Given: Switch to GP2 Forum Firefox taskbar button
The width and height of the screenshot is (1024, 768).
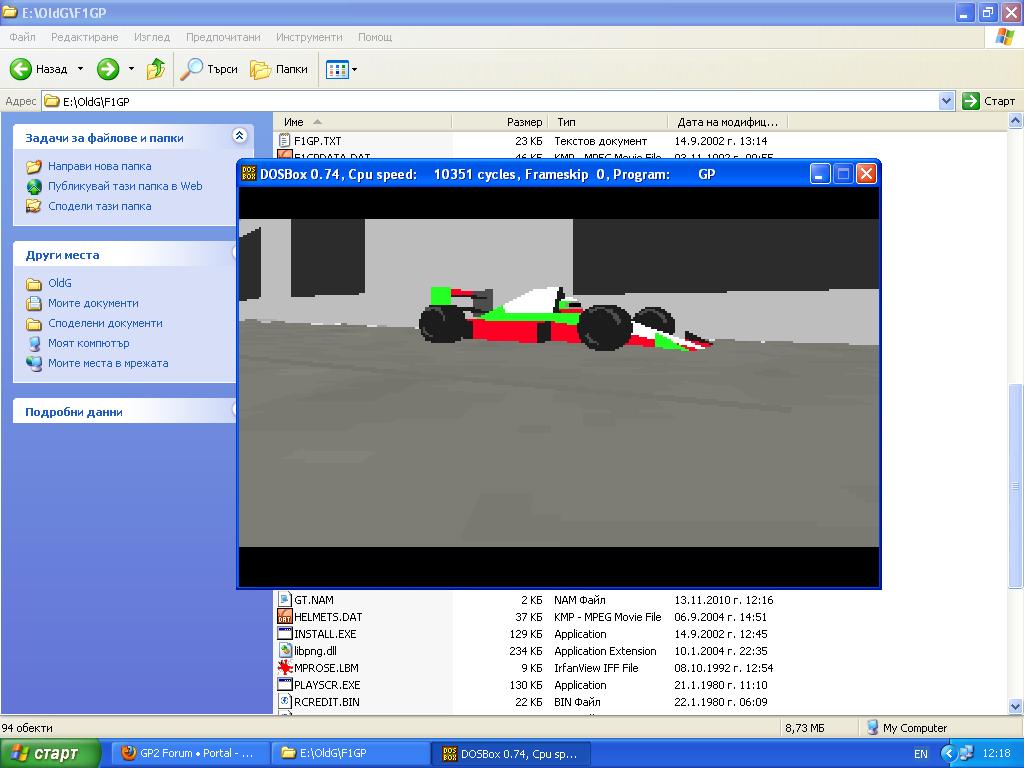Looking at the screenshot, I should 188,753.
